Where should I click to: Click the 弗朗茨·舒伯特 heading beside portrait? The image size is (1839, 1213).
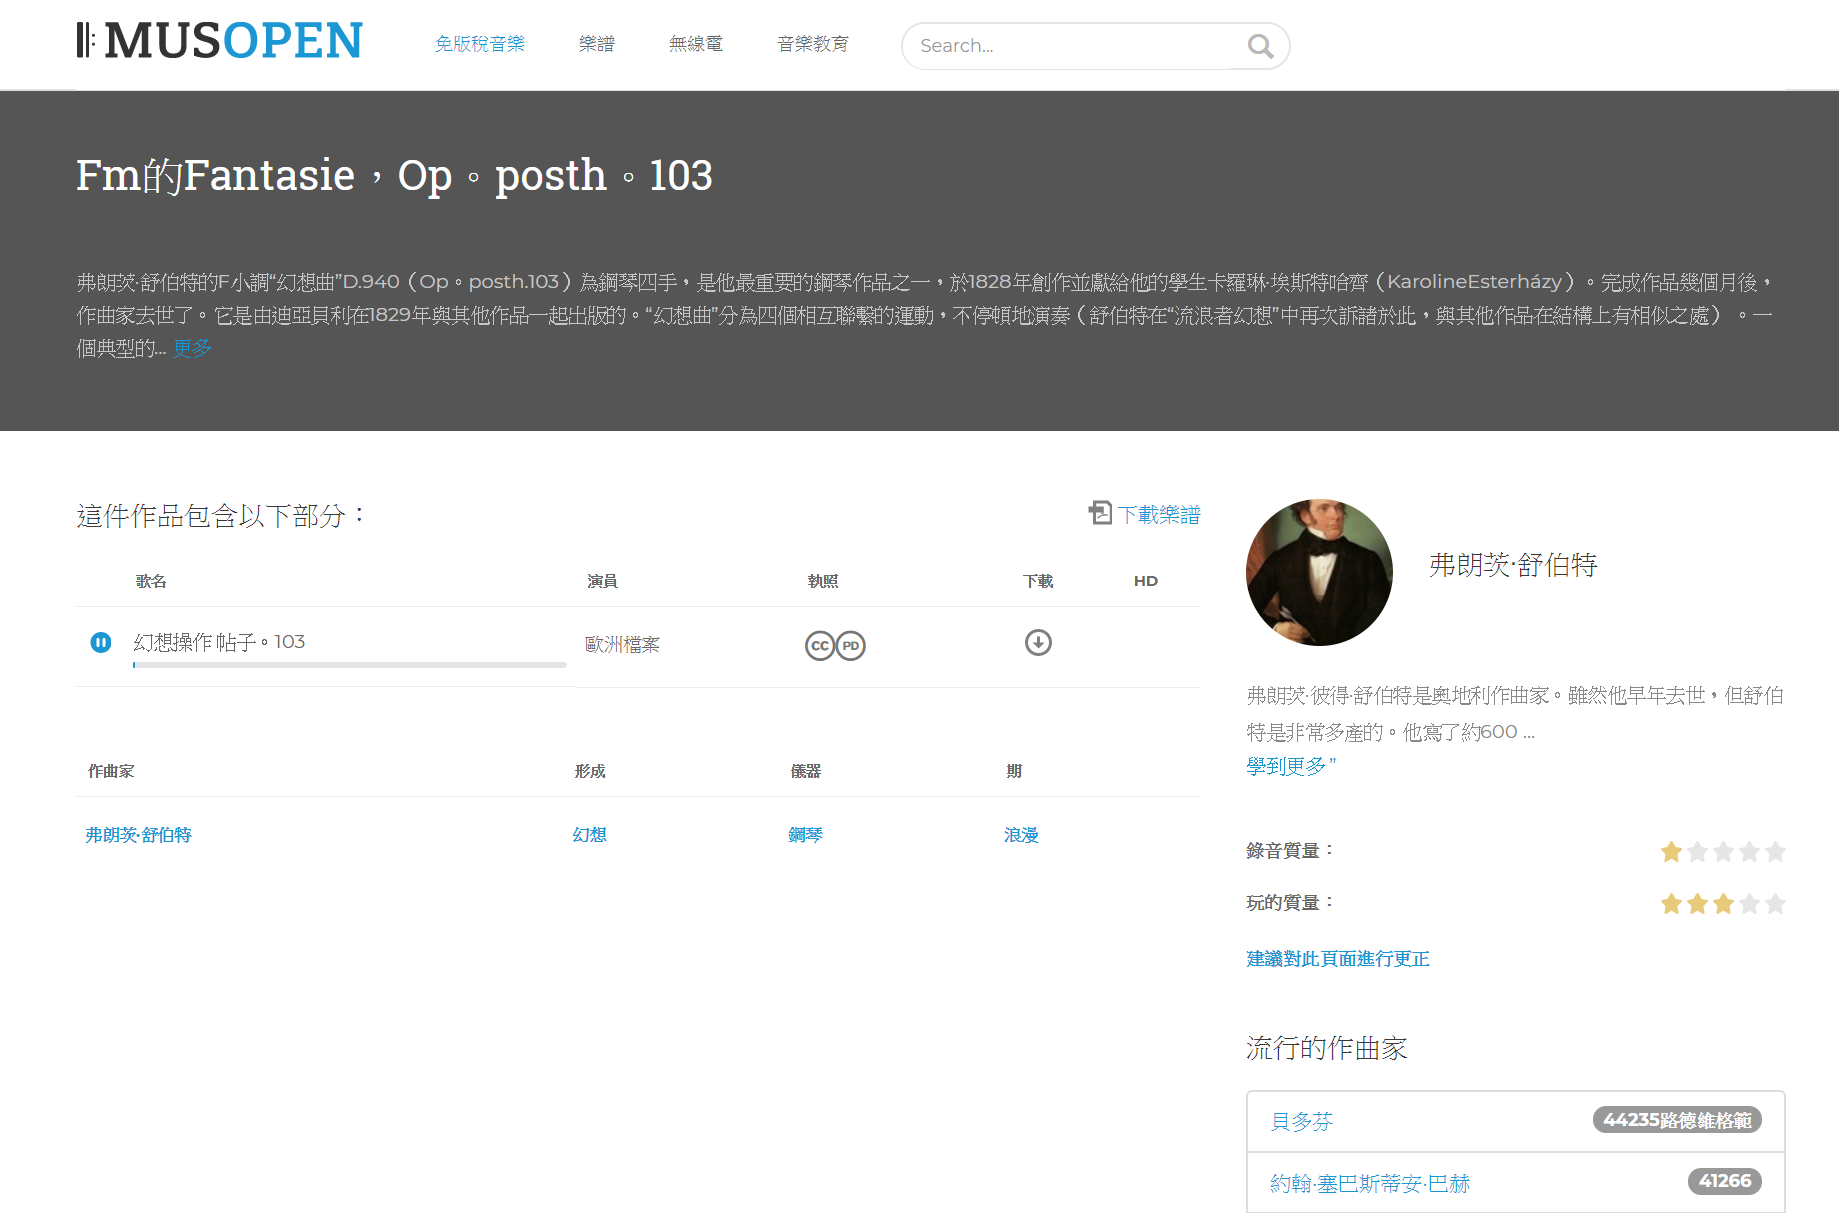click(1513, 565)
